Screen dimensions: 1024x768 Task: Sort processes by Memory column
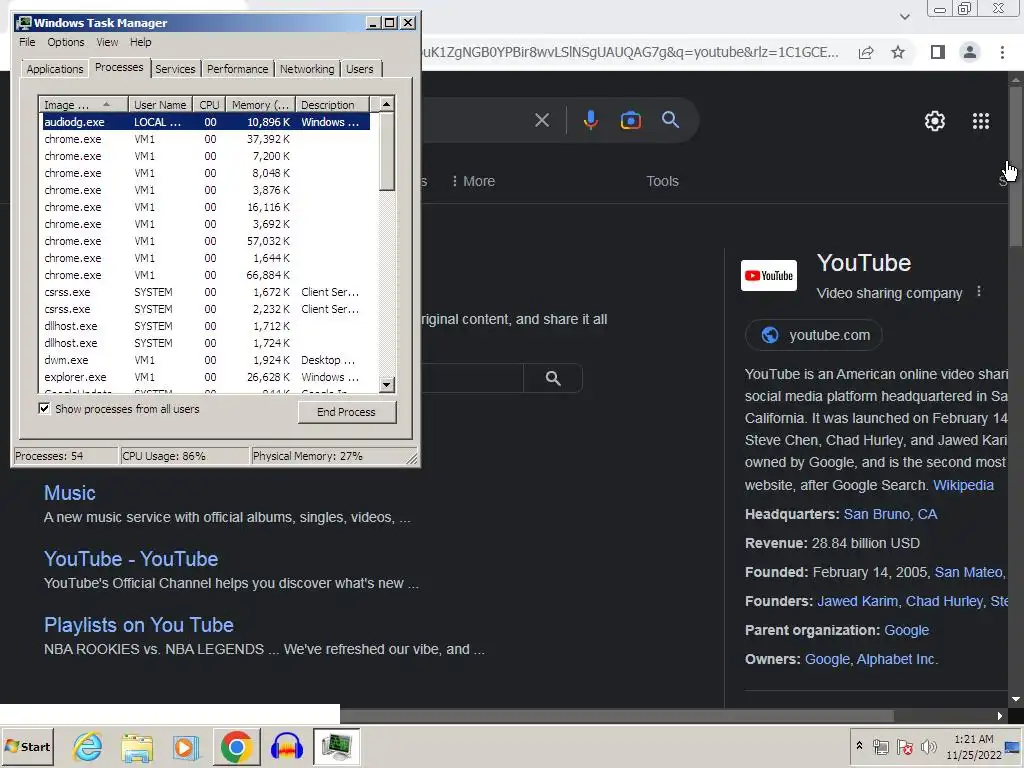[261, 104]
